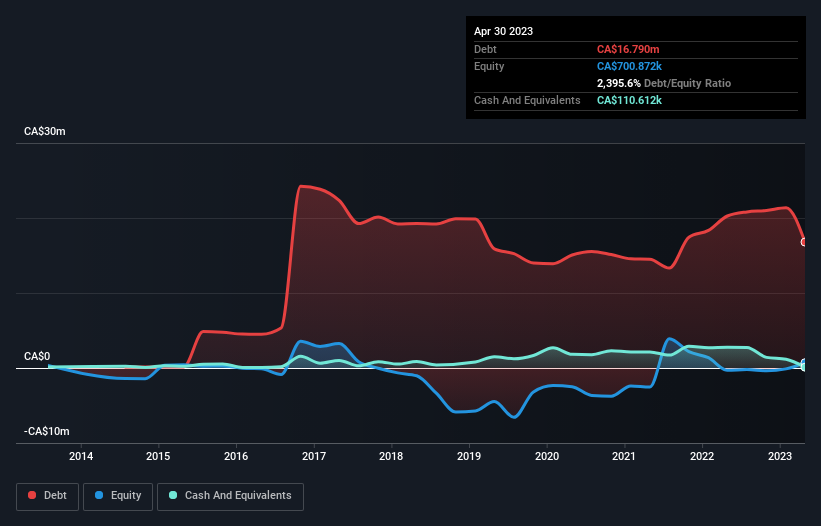
Task: Click the tooltip Cash And Equivalents label
Action: 527,100
